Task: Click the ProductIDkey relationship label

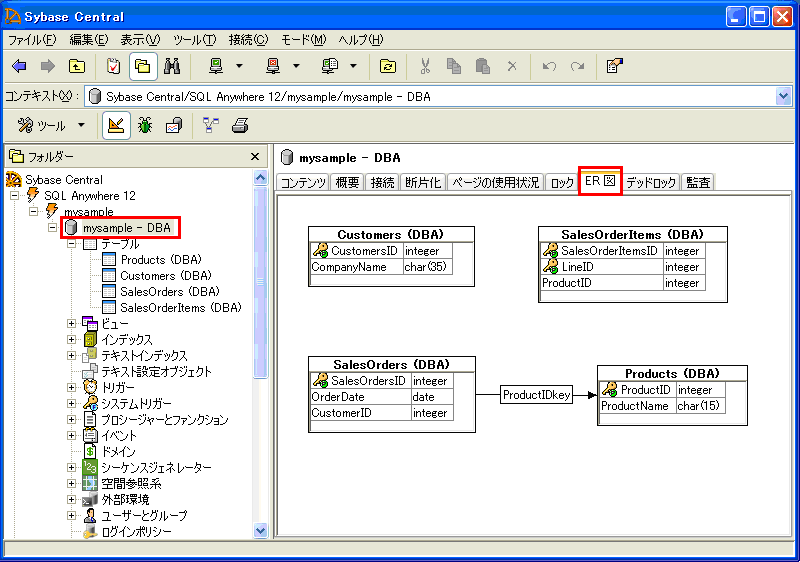Action: click(536, 395)
